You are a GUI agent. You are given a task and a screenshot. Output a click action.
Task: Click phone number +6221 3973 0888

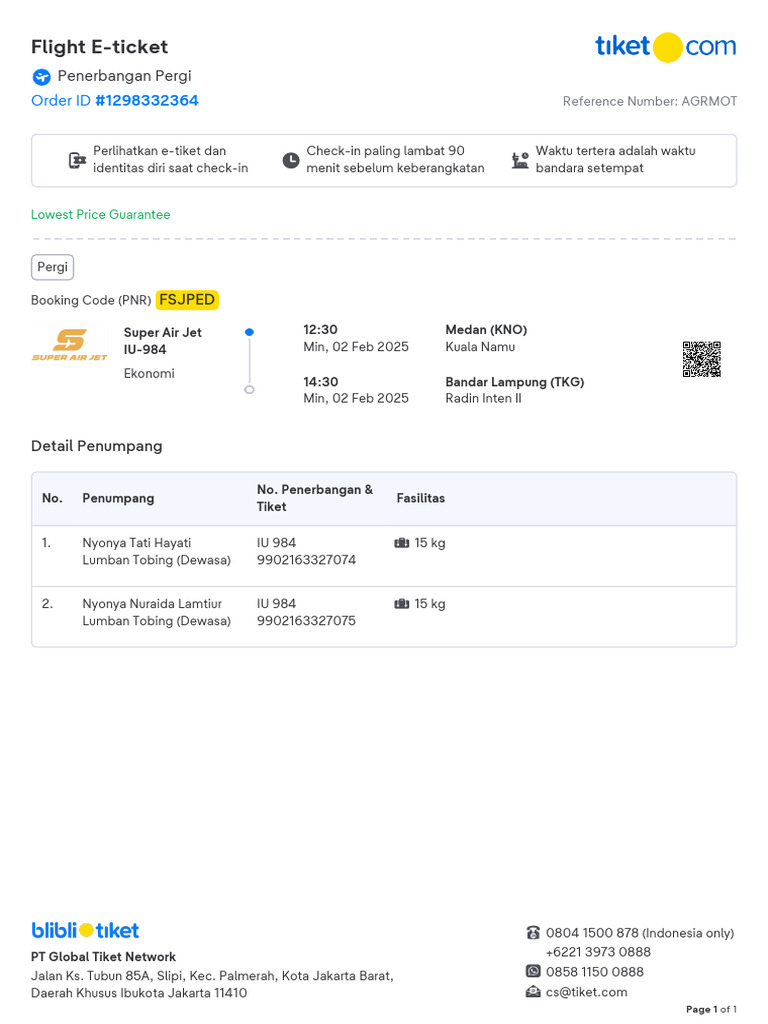tap(598, 952)
